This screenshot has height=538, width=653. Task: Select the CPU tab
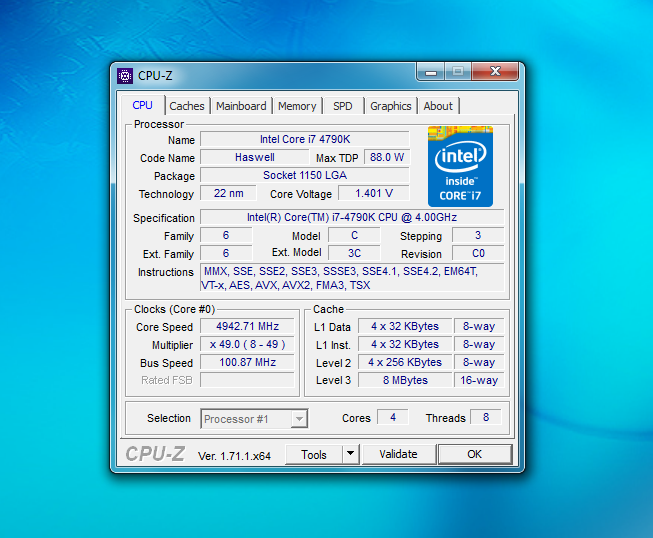(x=142, y=105)
